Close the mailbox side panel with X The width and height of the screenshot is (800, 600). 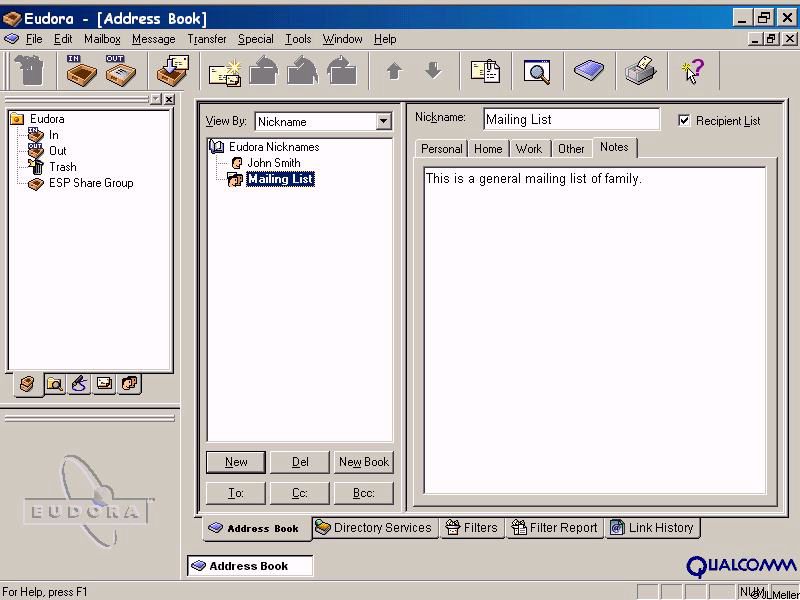(169, 99)
